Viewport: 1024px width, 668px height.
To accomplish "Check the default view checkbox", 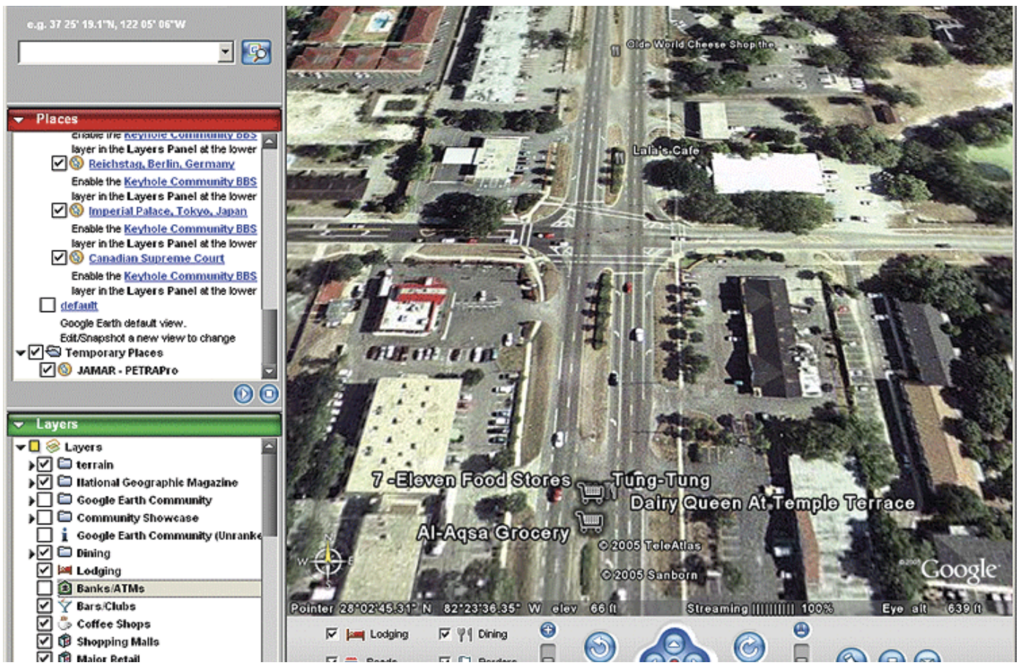I will pyautogui.click(x=47, y=305).
